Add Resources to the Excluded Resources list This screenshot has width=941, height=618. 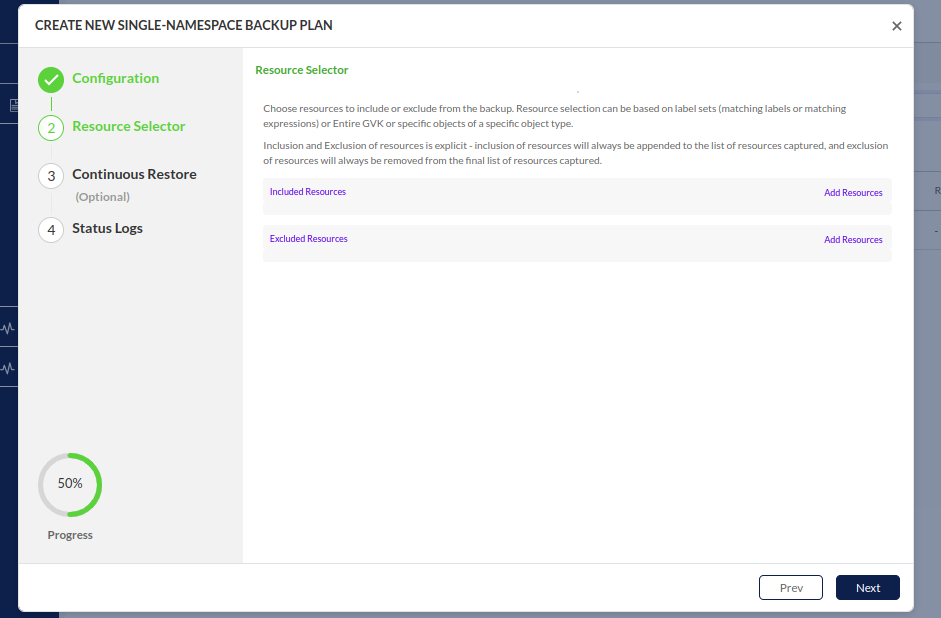point(853,240)
